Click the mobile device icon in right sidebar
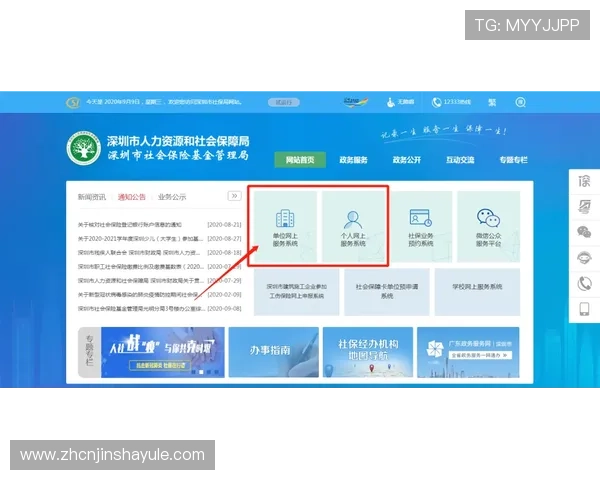This screenshot has width=600, height=480. coord(584,309)
